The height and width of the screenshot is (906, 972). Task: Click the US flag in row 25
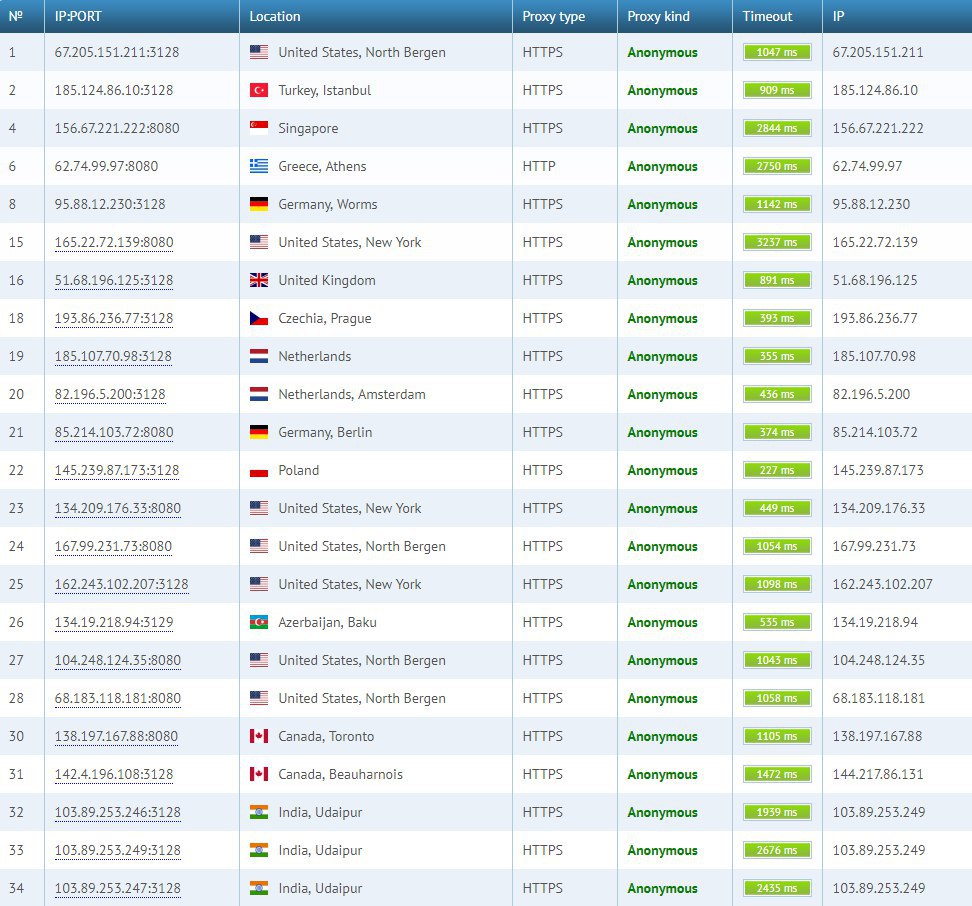pos(258,584)
